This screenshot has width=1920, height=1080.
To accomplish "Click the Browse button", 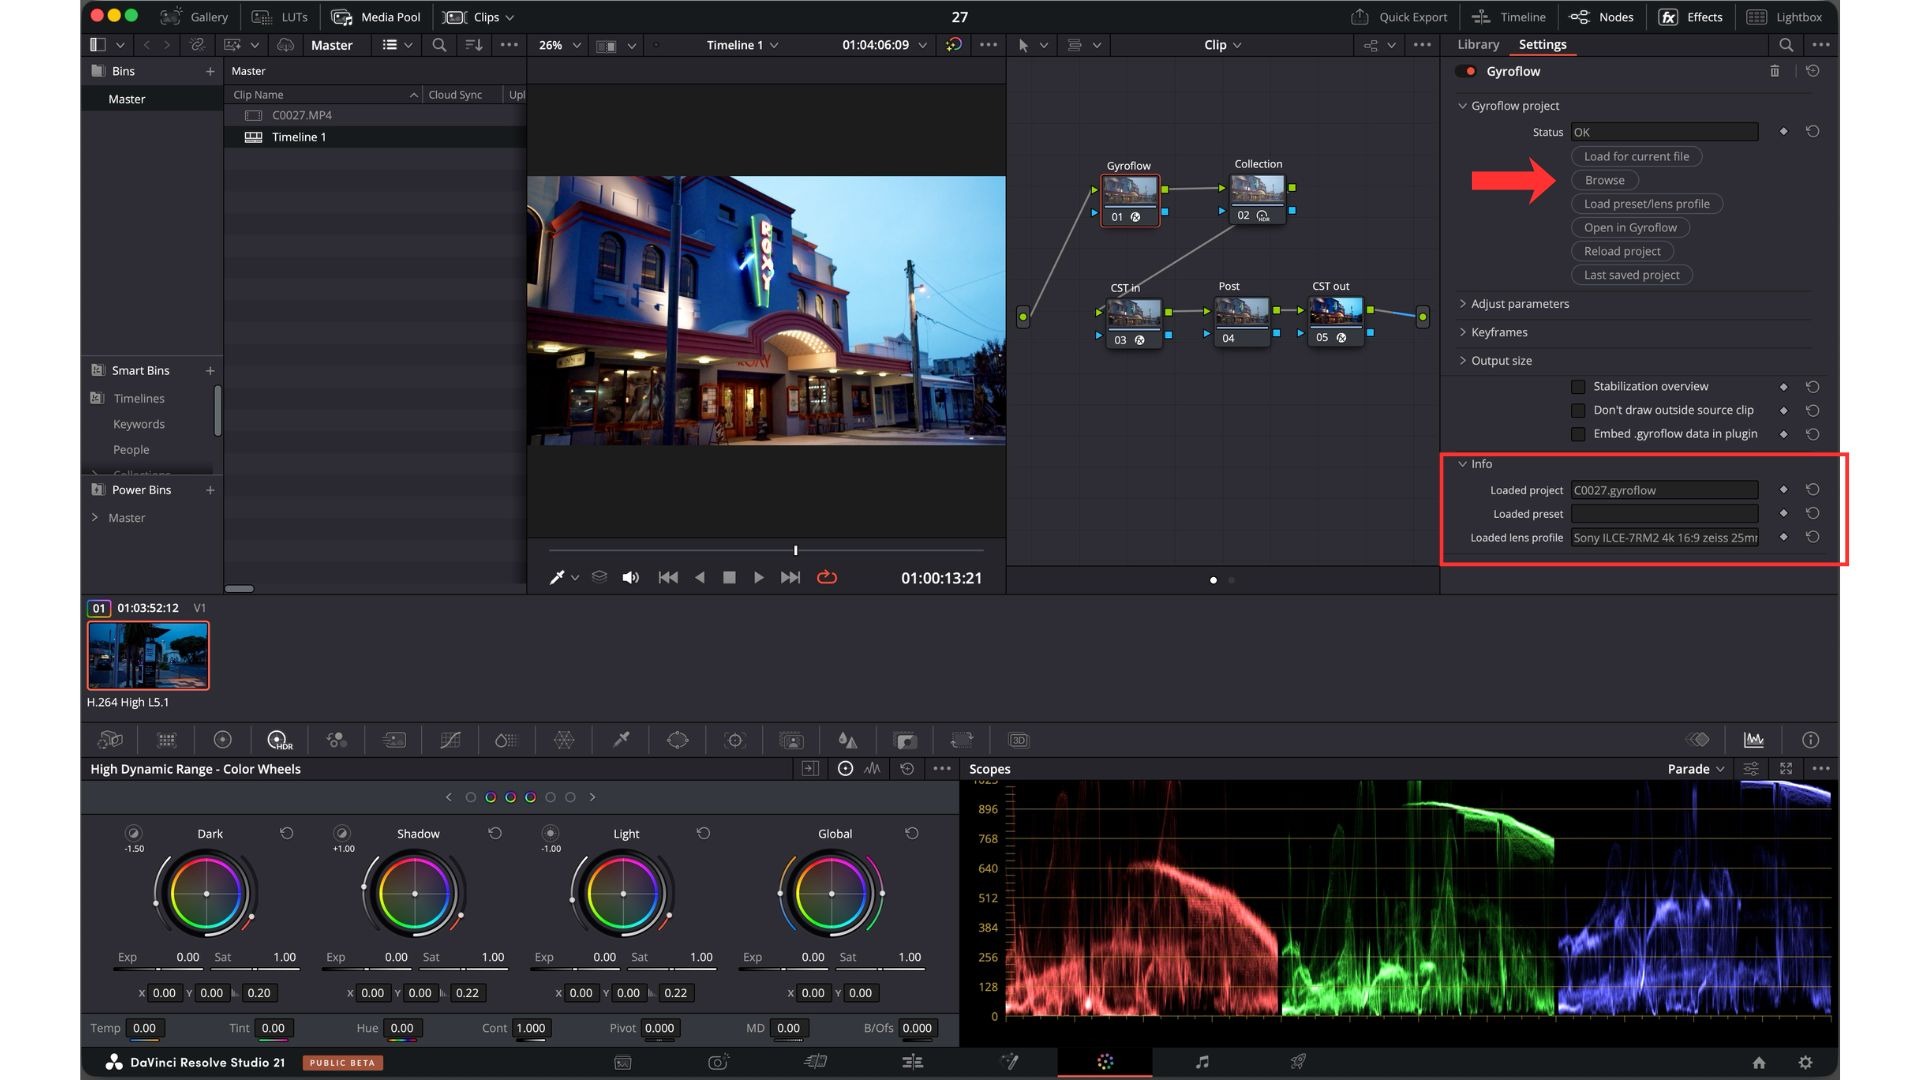I will (x=1604, y=180).
